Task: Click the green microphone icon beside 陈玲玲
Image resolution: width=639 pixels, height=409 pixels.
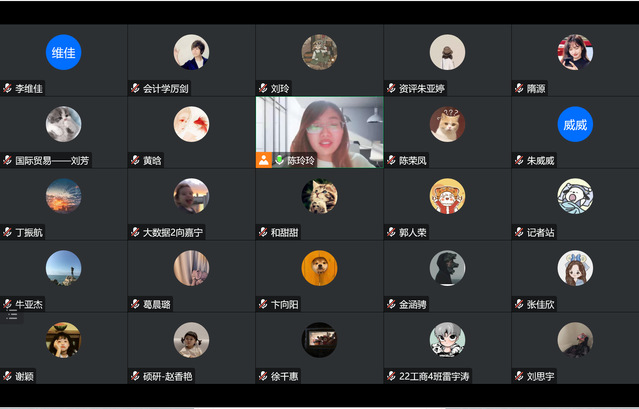Action: point(279,160)
